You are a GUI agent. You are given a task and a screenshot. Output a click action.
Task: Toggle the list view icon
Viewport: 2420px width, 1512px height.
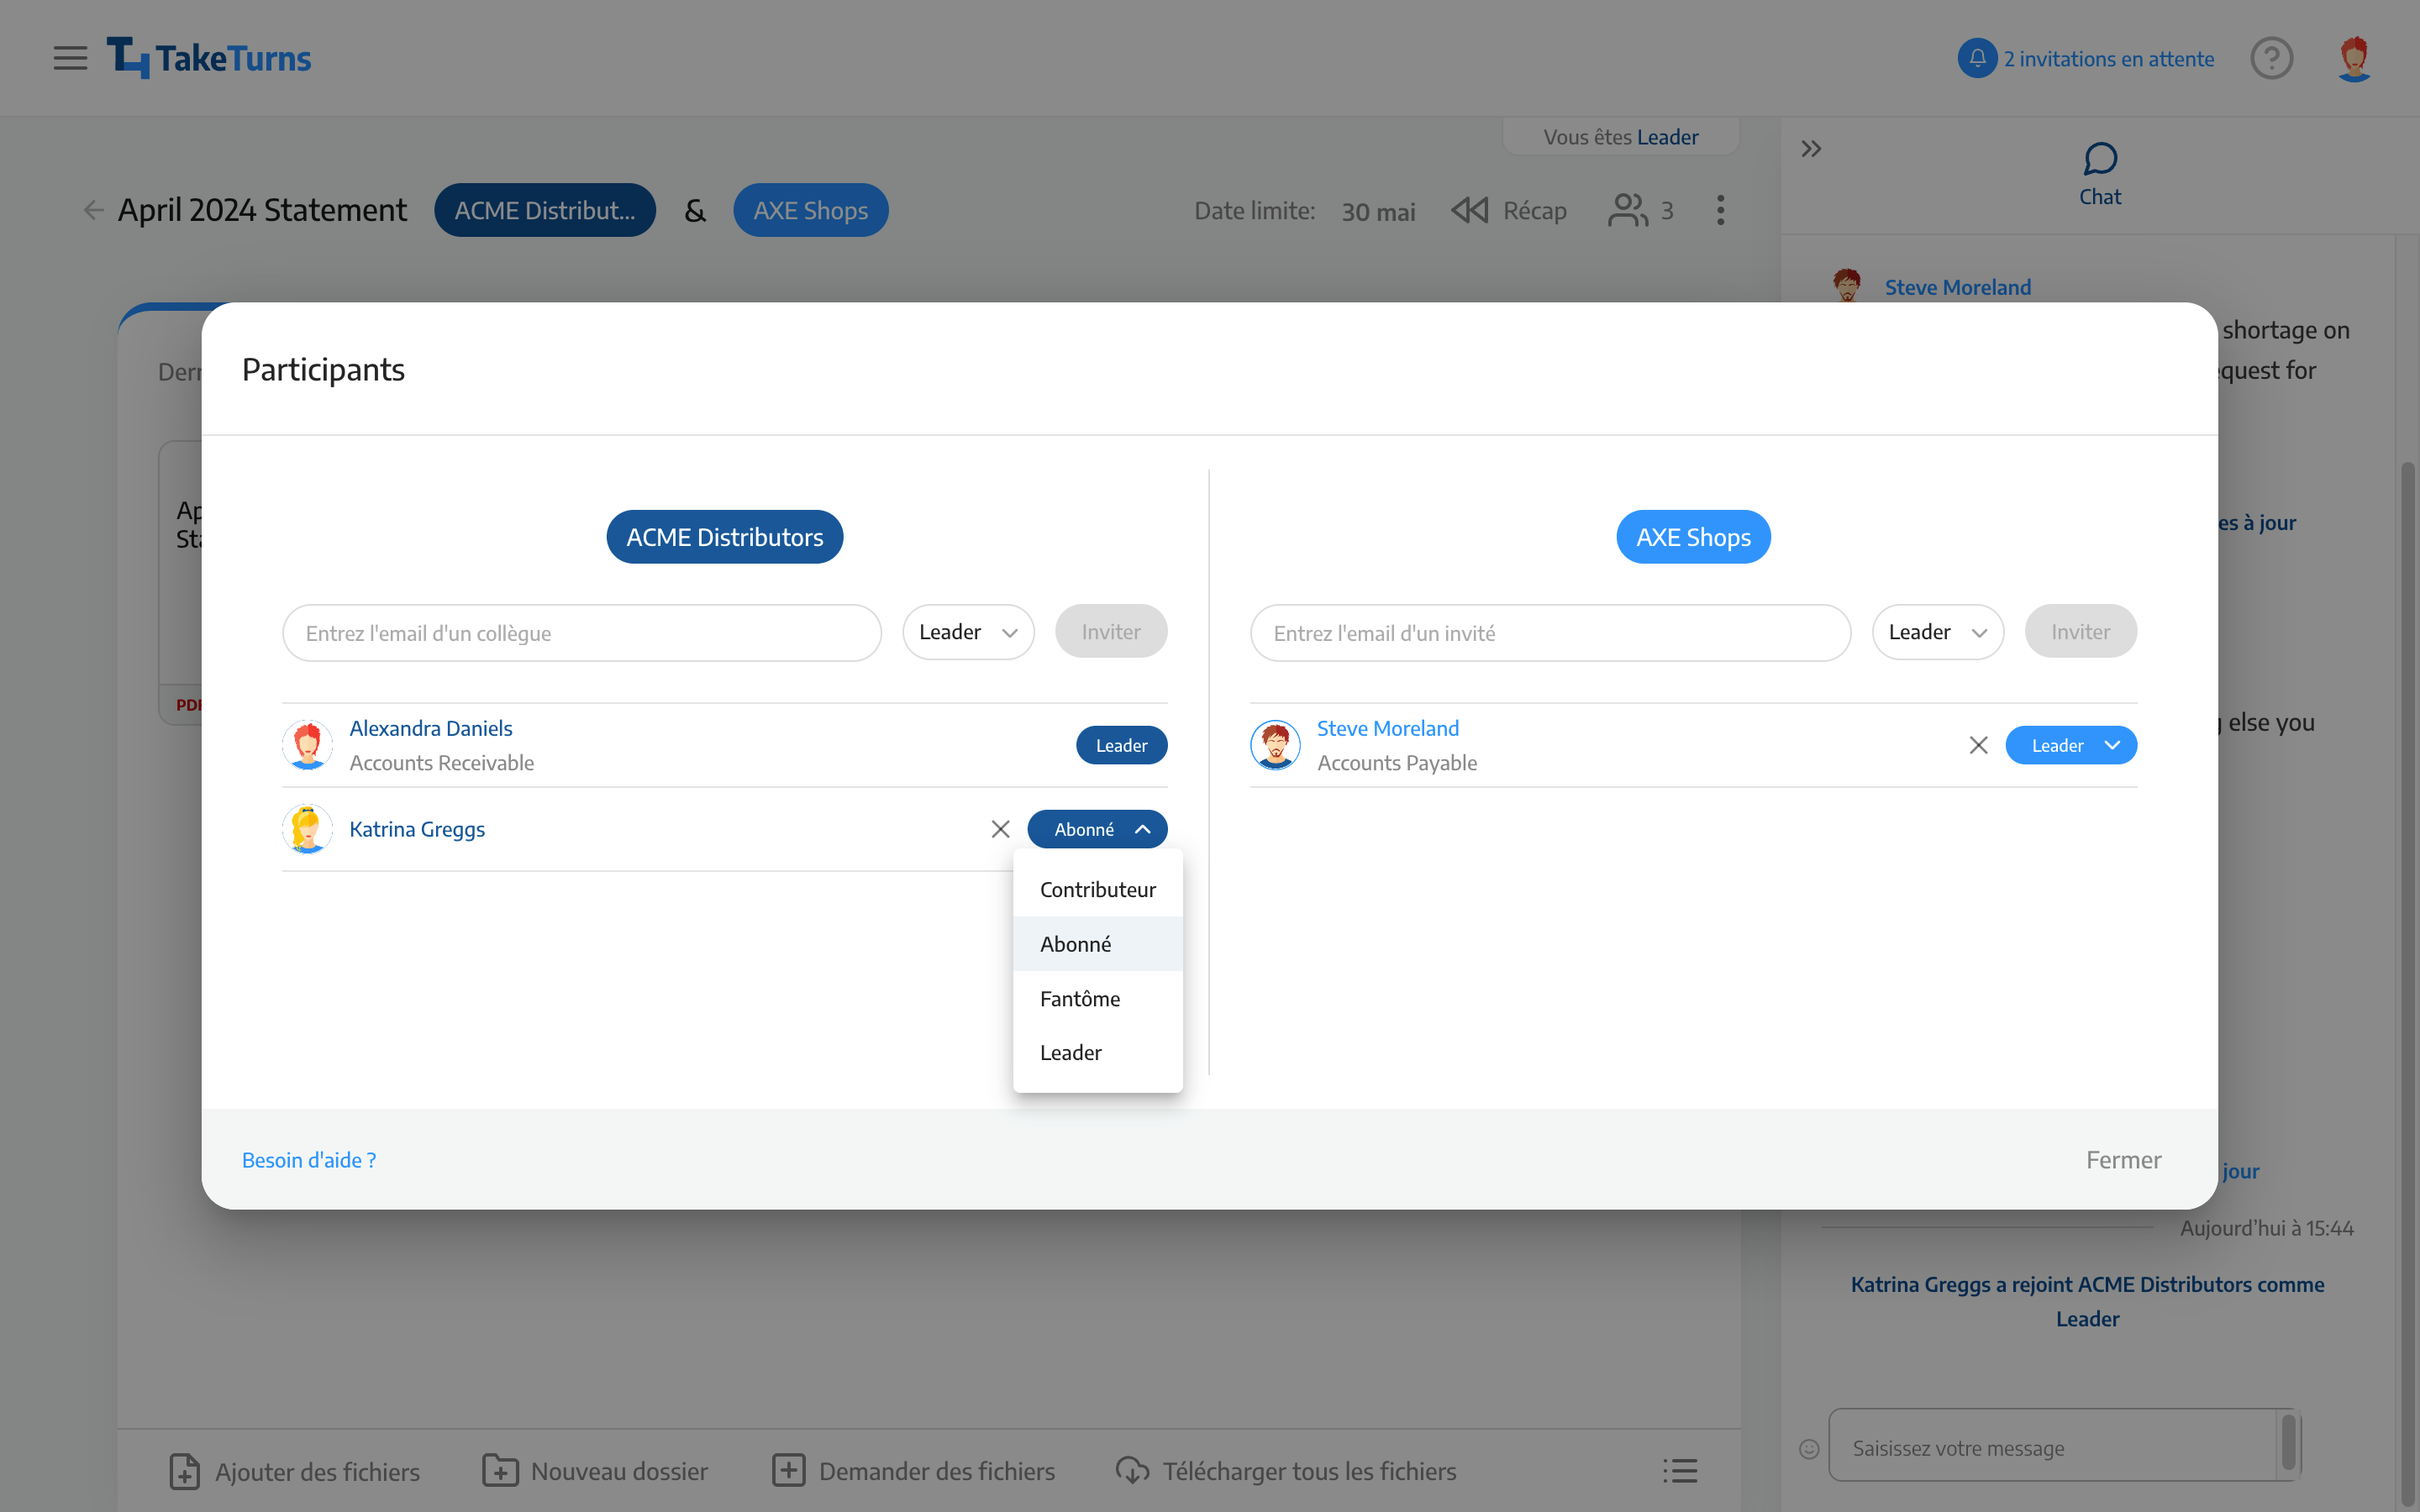pos(1680,1471)
